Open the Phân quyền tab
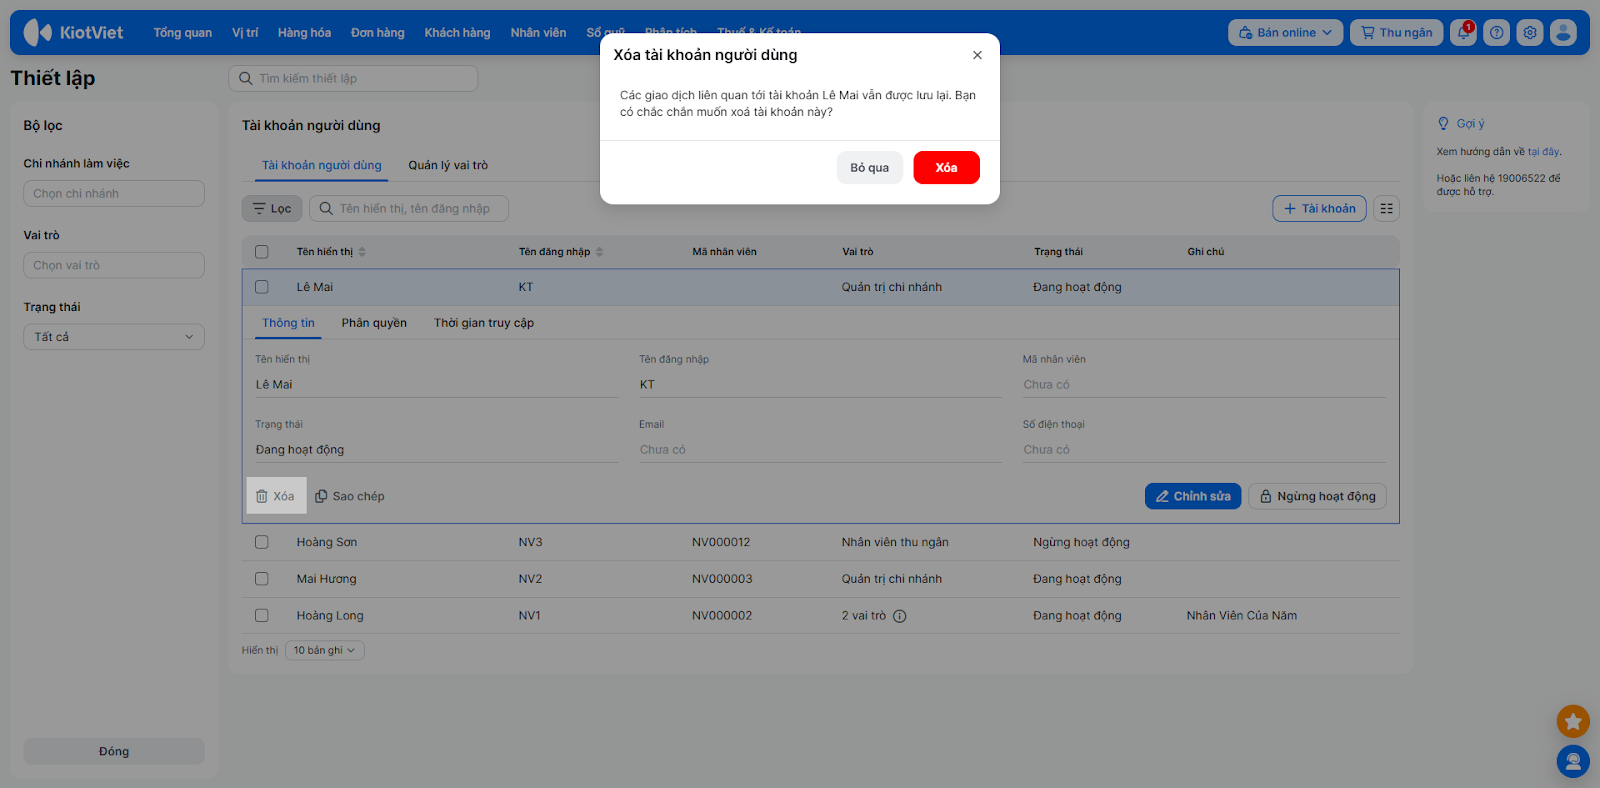 coord(374,323)
